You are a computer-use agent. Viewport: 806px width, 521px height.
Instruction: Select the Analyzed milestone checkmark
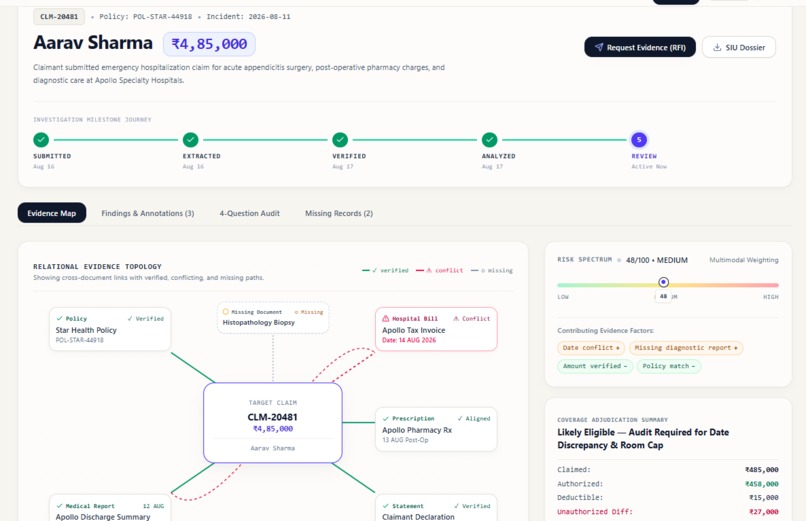tap(490, 140)
